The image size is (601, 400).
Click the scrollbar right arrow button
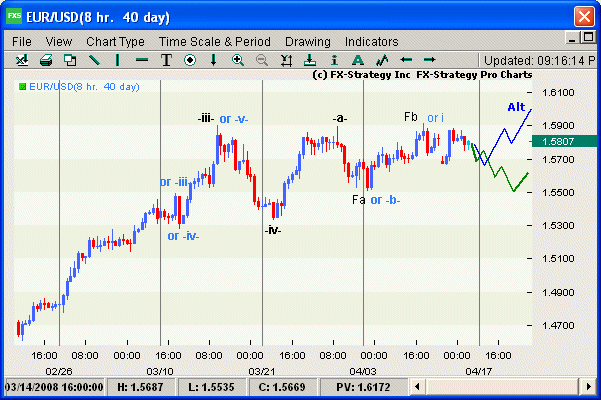pyautogui.click(x=588, y=387)
